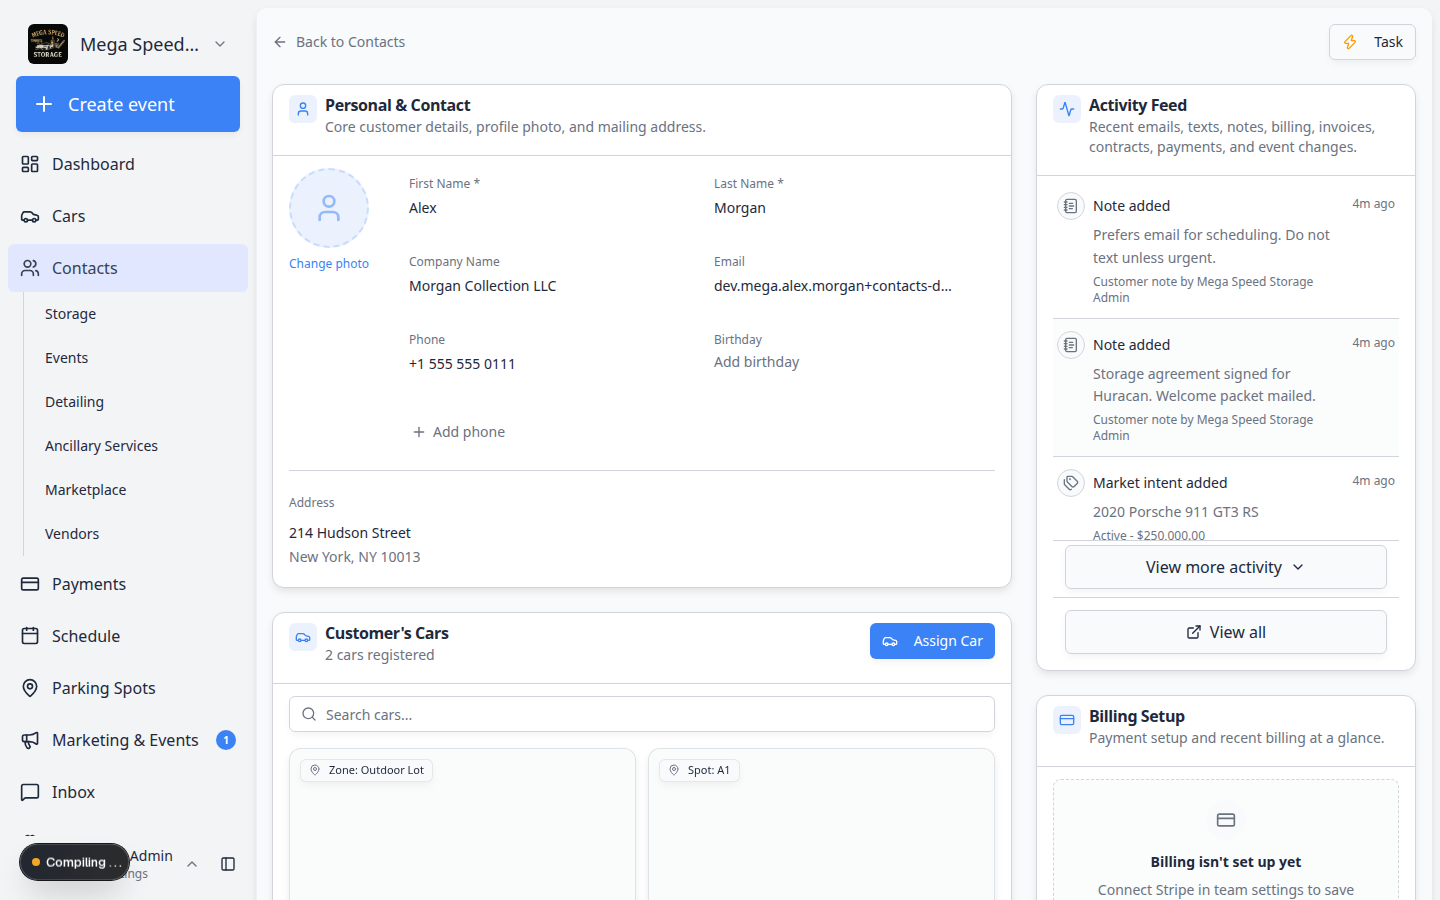Open the Dashboard page from the sidebar

click(x=128, y=164)
